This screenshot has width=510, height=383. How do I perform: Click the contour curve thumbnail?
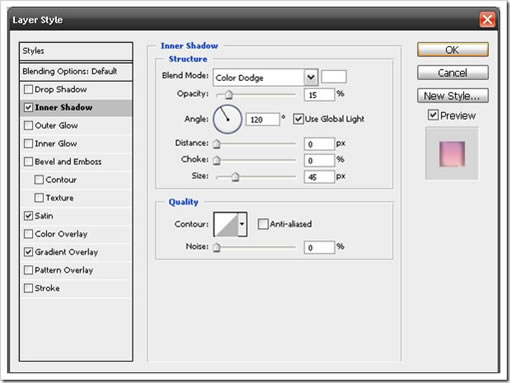[226, 224]
